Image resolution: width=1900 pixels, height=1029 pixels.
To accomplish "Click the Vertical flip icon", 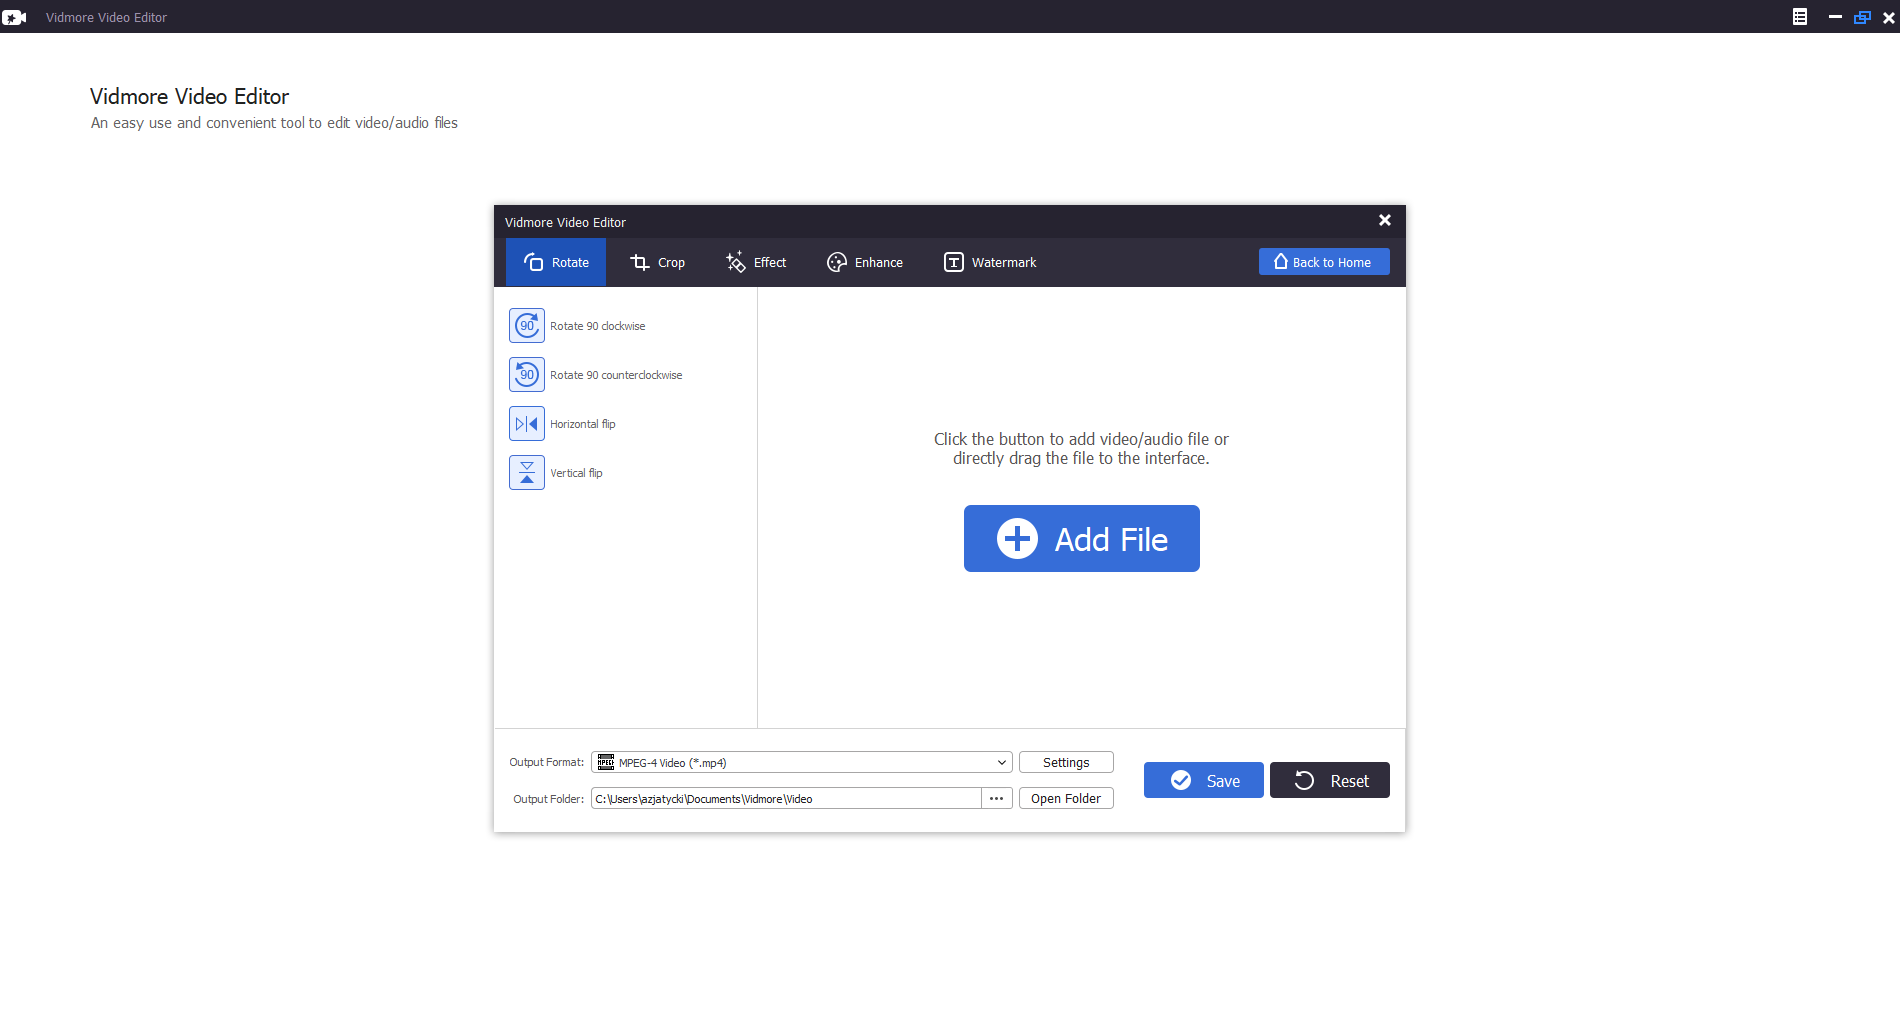I will coord(527,473).
